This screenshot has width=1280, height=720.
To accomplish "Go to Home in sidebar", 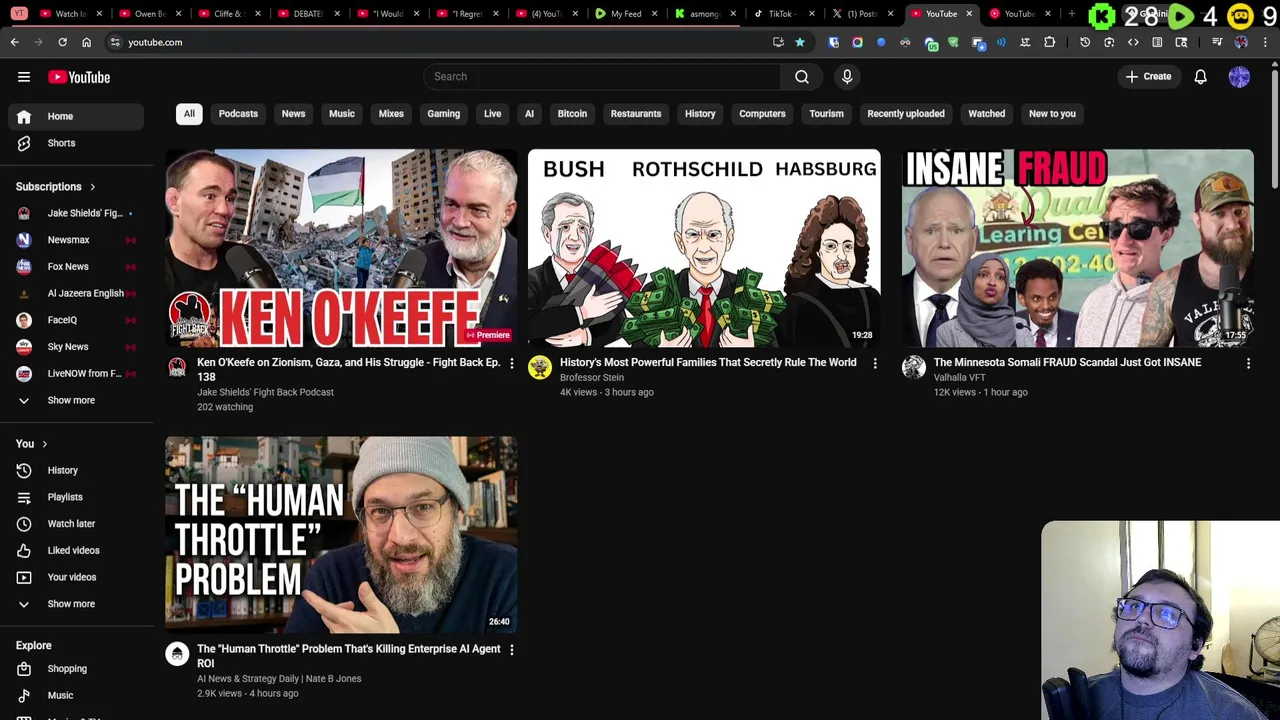I will tap(76, 116).
